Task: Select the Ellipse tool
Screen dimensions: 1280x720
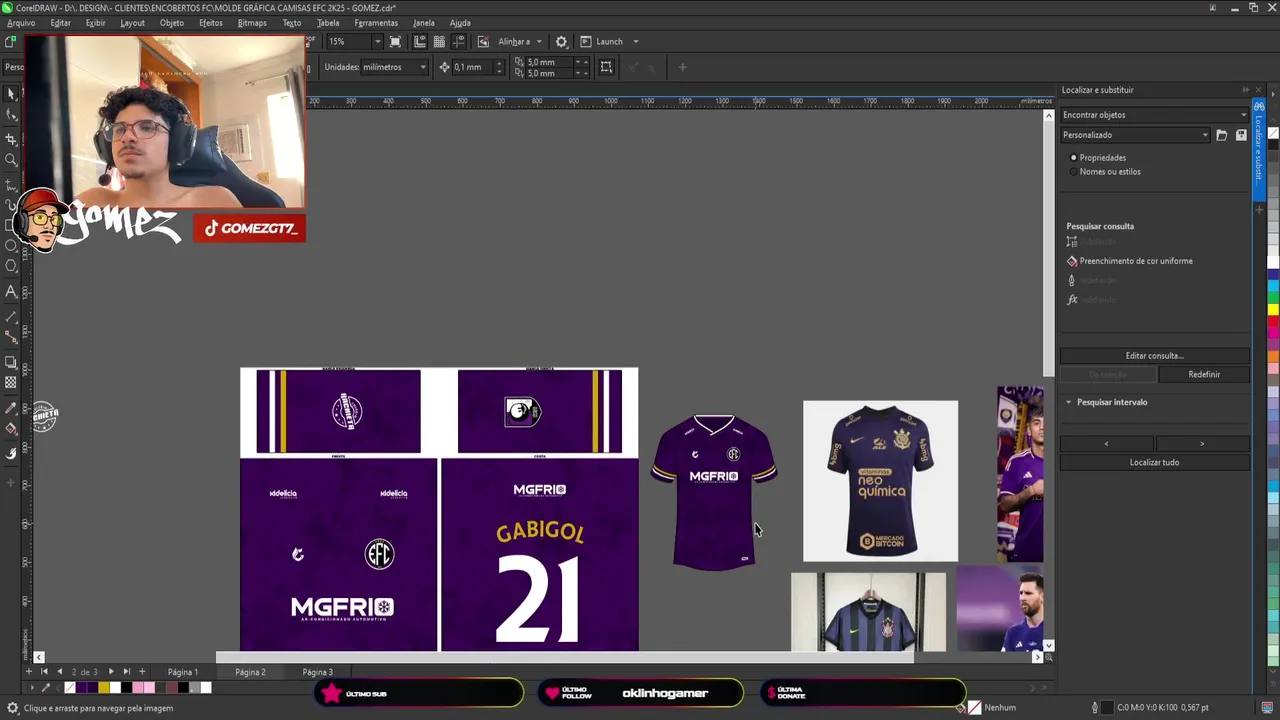Action: [x=11, y=245]
